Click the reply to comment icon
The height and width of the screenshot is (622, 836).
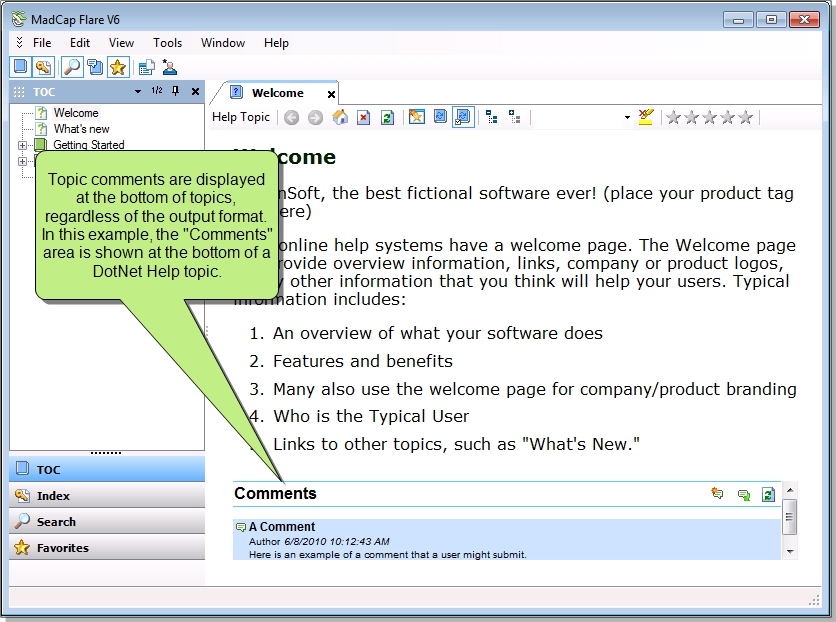(743, 494)
